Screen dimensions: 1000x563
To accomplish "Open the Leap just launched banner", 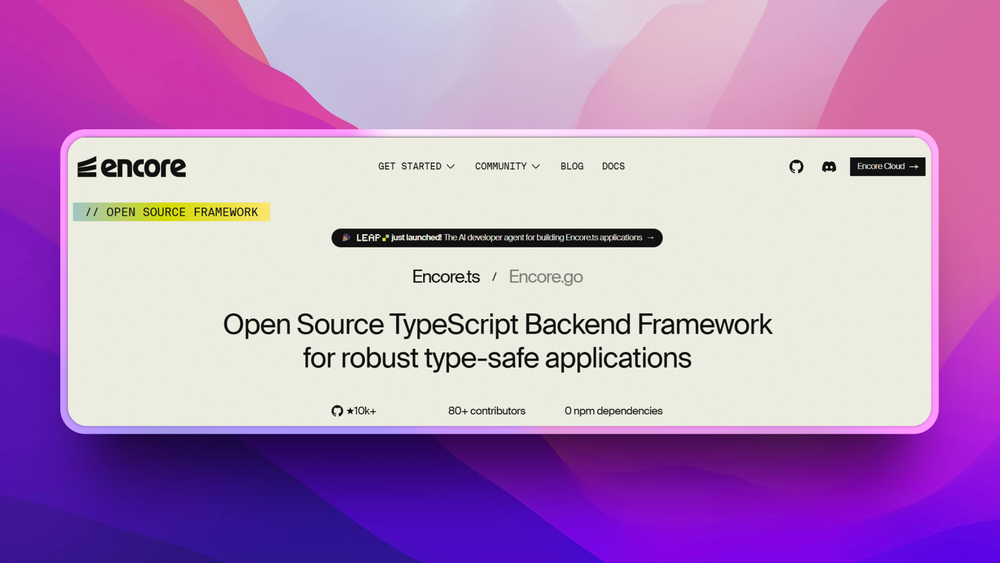I will pyautogui.click(x=497, y=238).
